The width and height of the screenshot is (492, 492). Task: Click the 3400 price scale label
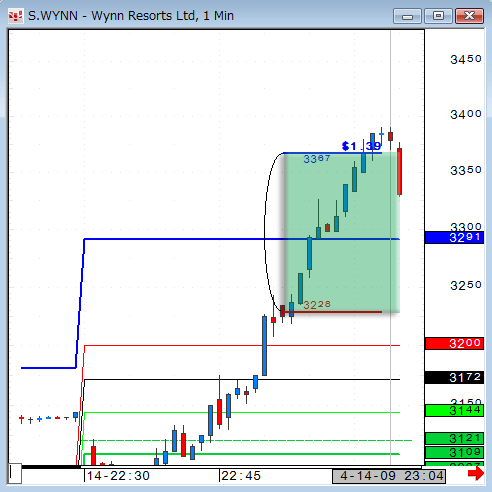pyautogui.click(x=466, y=114)
